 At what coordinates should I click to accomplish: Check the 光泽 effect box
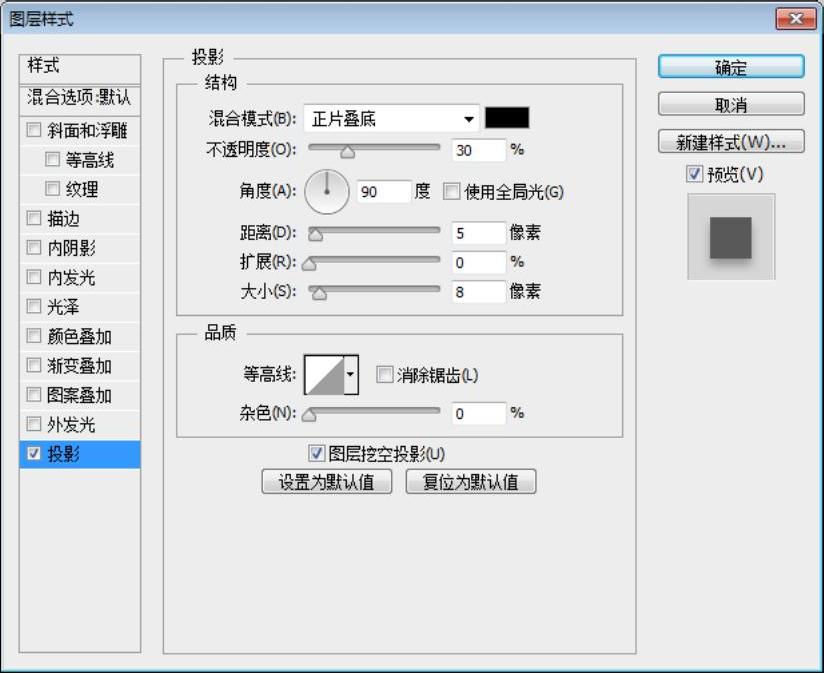pos(34,306)
